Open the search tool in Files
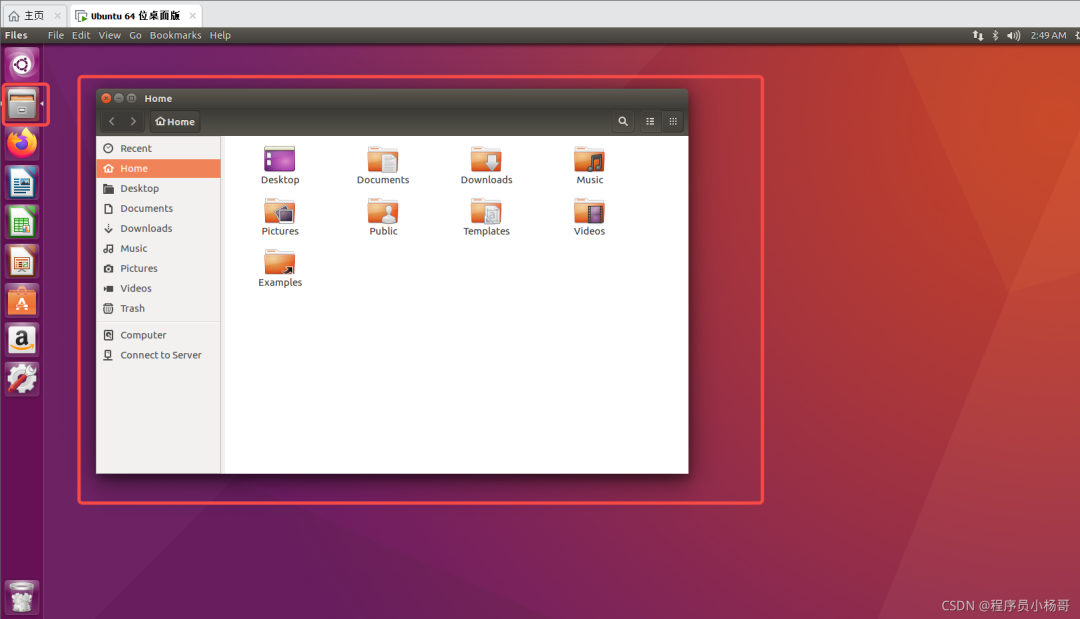 623,121
